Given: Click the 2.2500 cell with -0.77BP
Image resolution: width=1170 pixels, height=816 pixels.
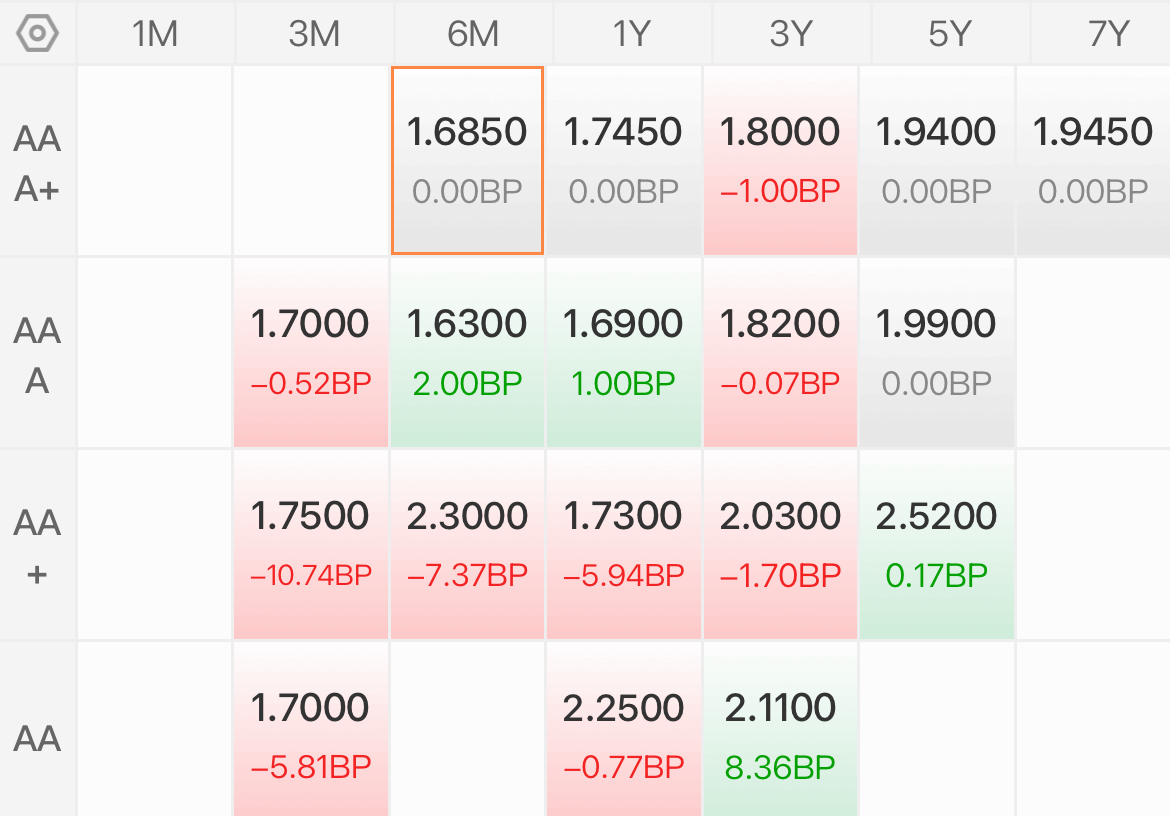Looking at the screenshot, I should pos(624,729).
